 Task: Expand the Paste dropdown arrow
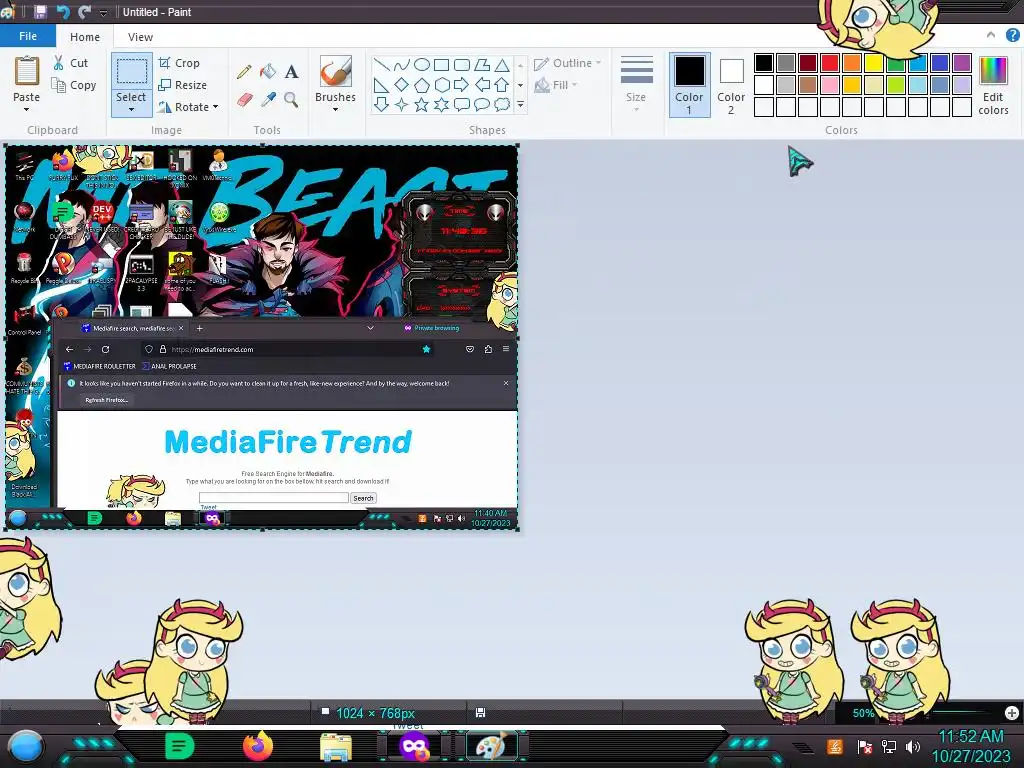[x=26, y=110]
